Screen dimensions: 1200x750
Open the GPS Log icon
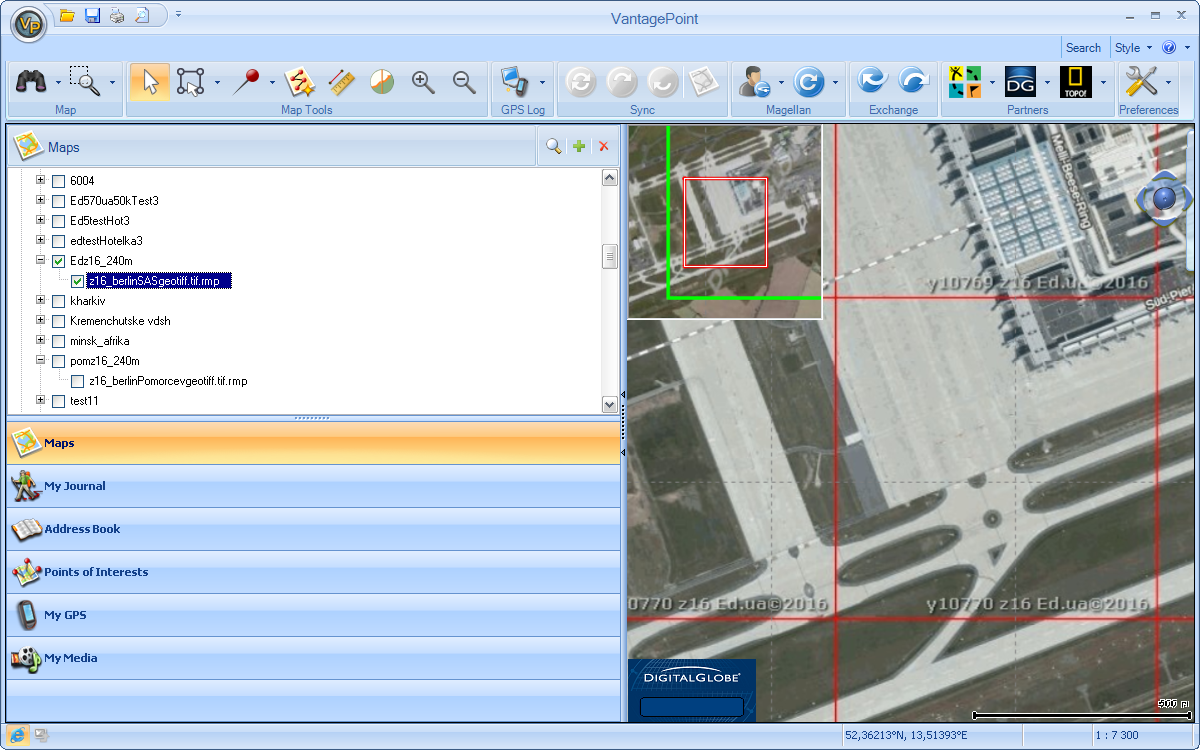[x=514, y=82]
